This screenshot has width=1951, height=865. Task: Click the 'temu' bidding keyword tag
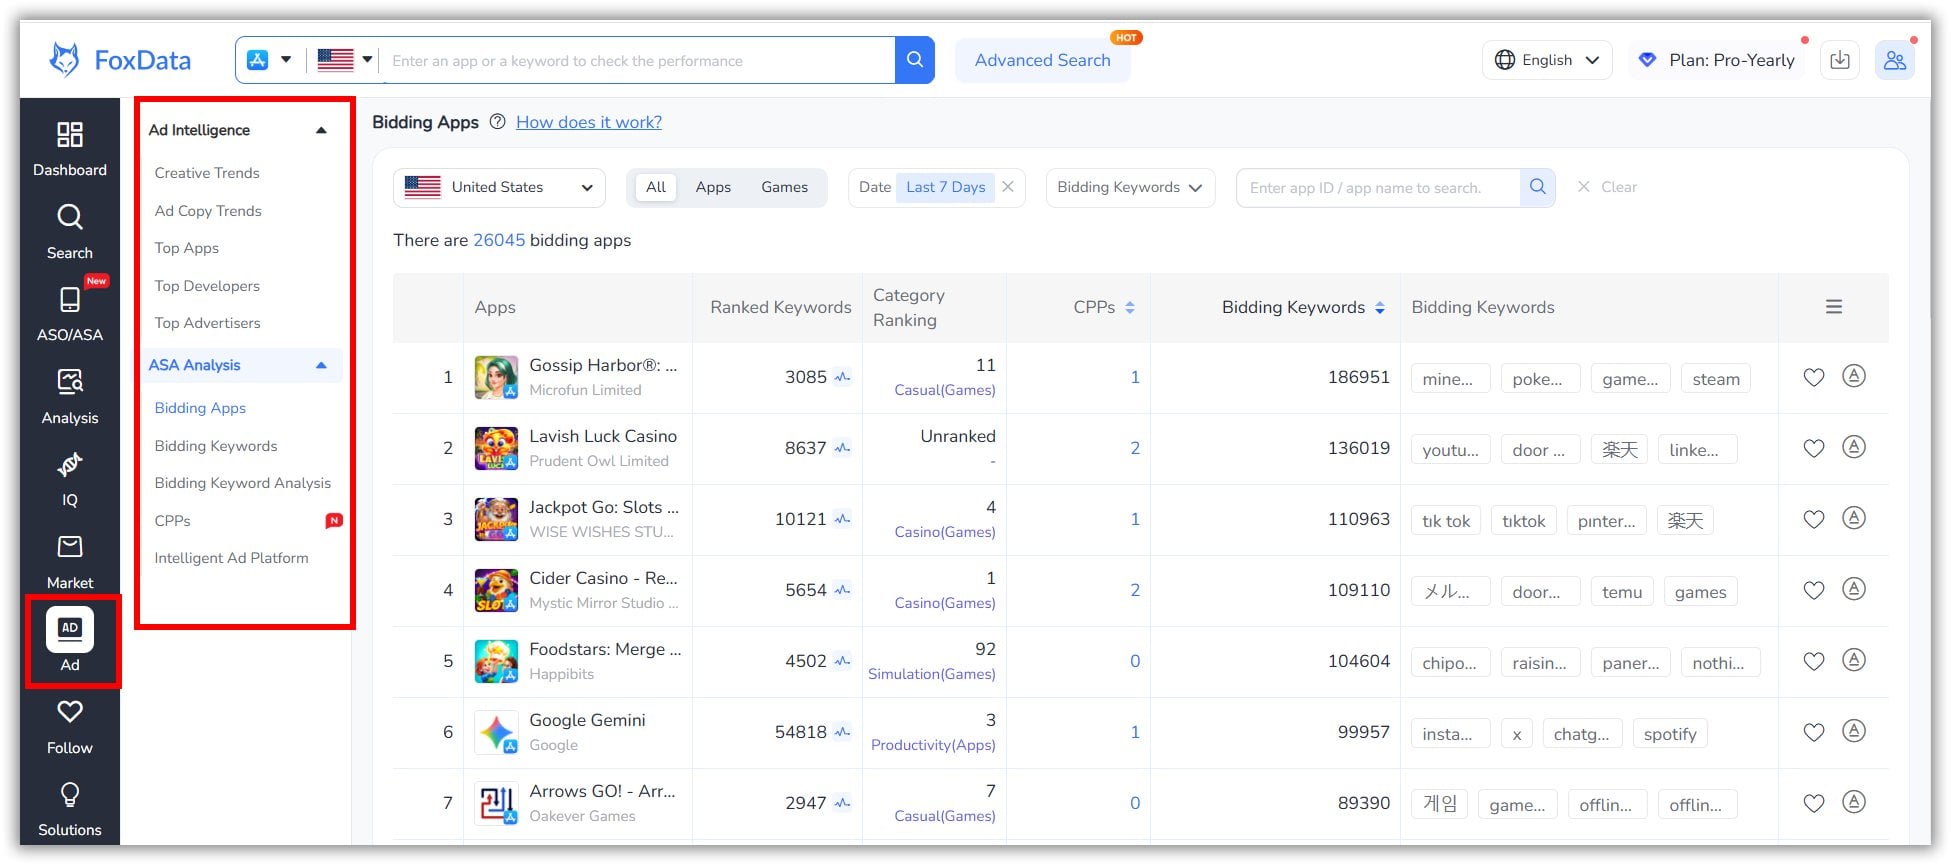pos(1622,592)
